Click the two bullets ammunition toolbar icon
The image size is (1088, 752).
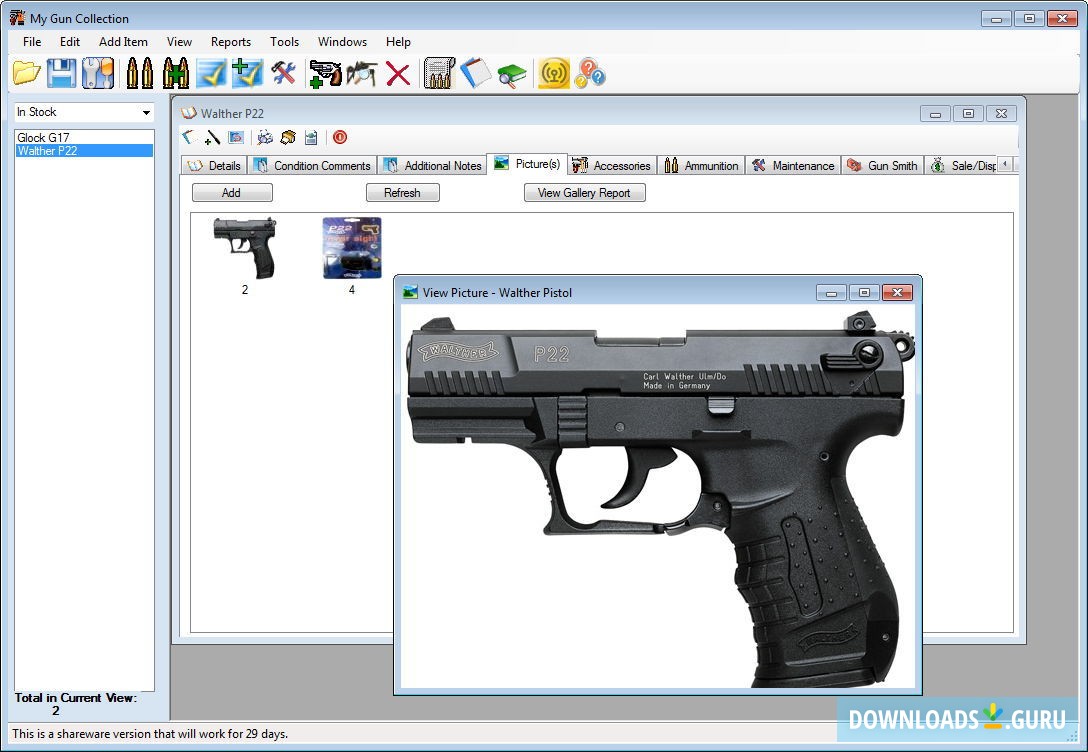point(139,73)
